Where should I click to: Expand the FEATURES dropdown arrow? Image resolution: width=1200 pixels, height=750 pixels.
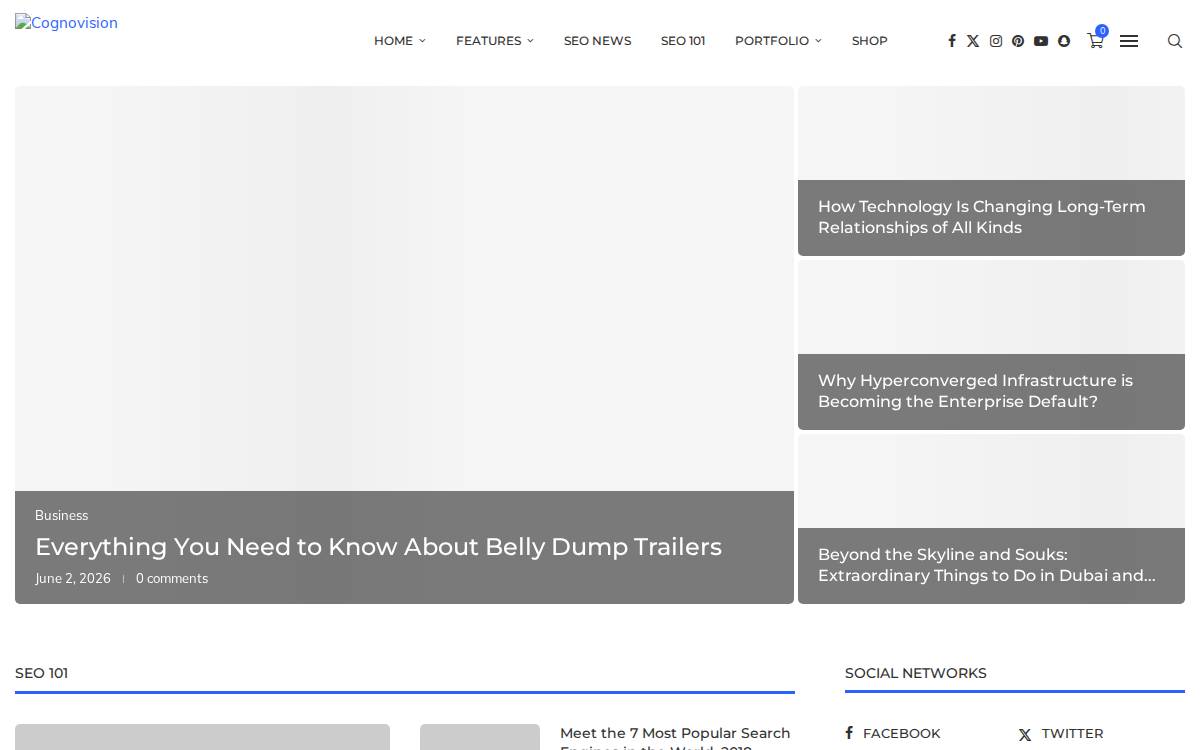530,41
